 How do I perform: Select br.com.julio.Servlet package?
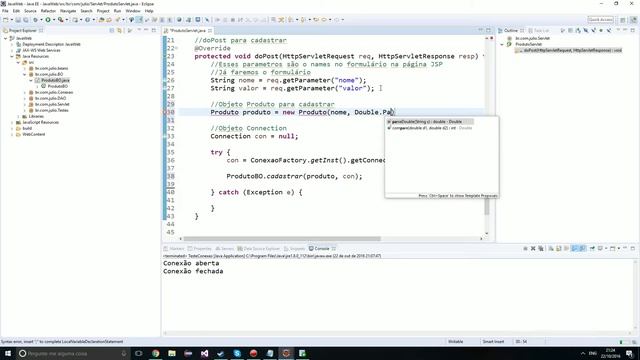[49, 104]
